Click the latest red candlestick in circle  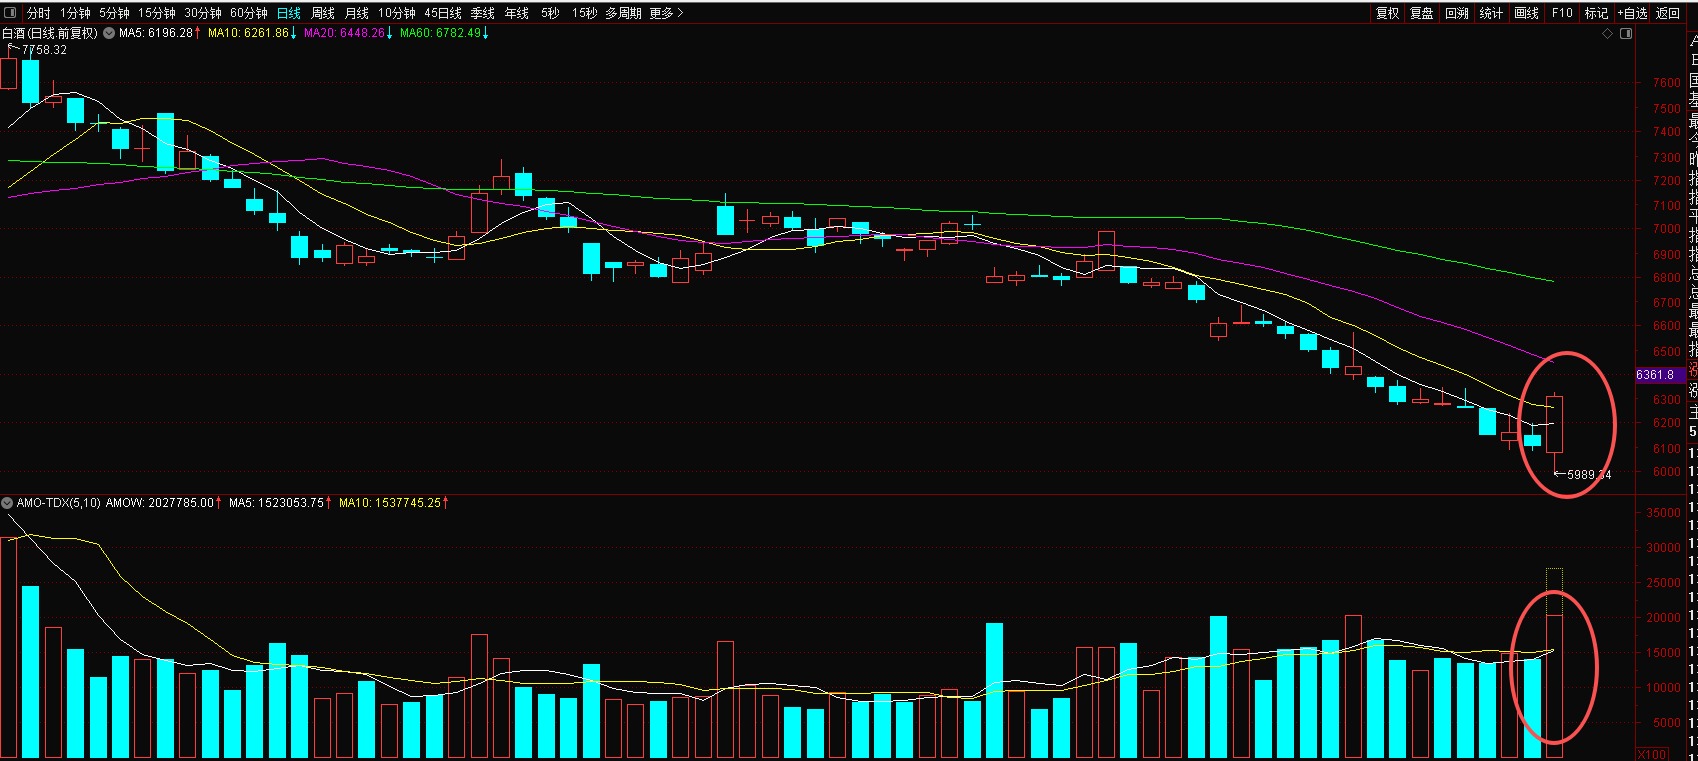(x=1554, y=425)
